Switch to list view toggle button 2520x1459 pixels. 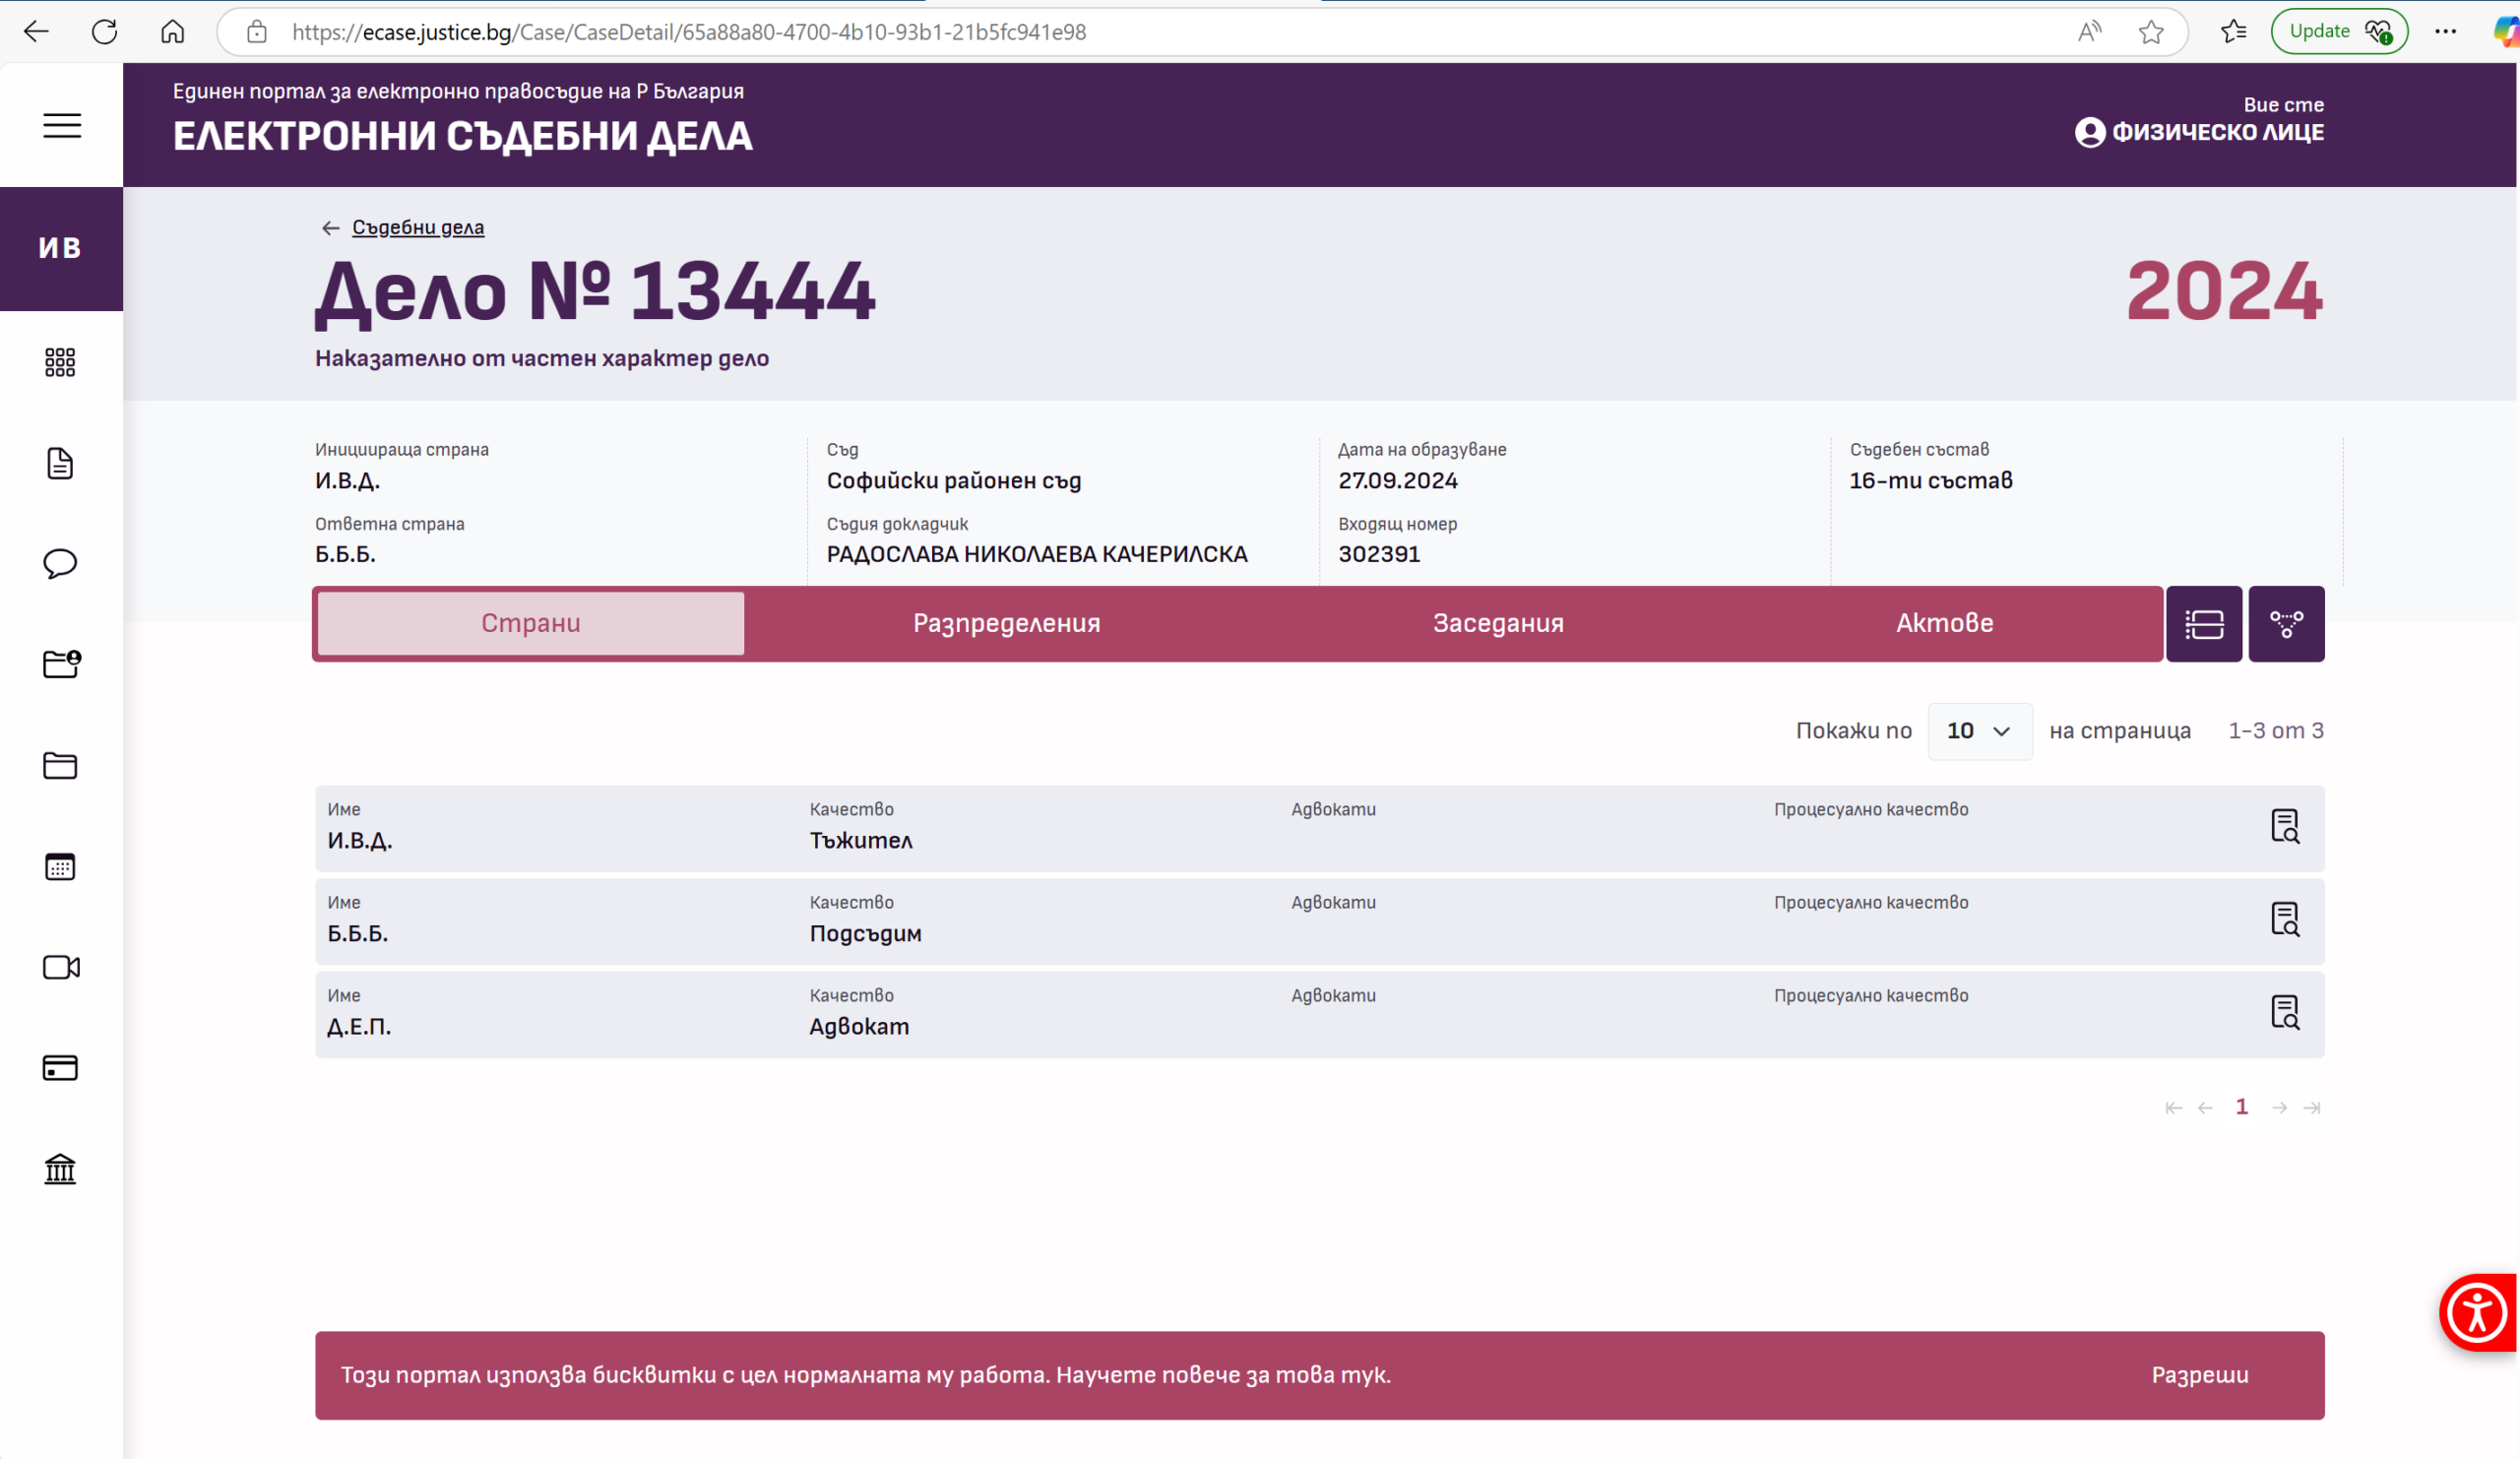2203,624
